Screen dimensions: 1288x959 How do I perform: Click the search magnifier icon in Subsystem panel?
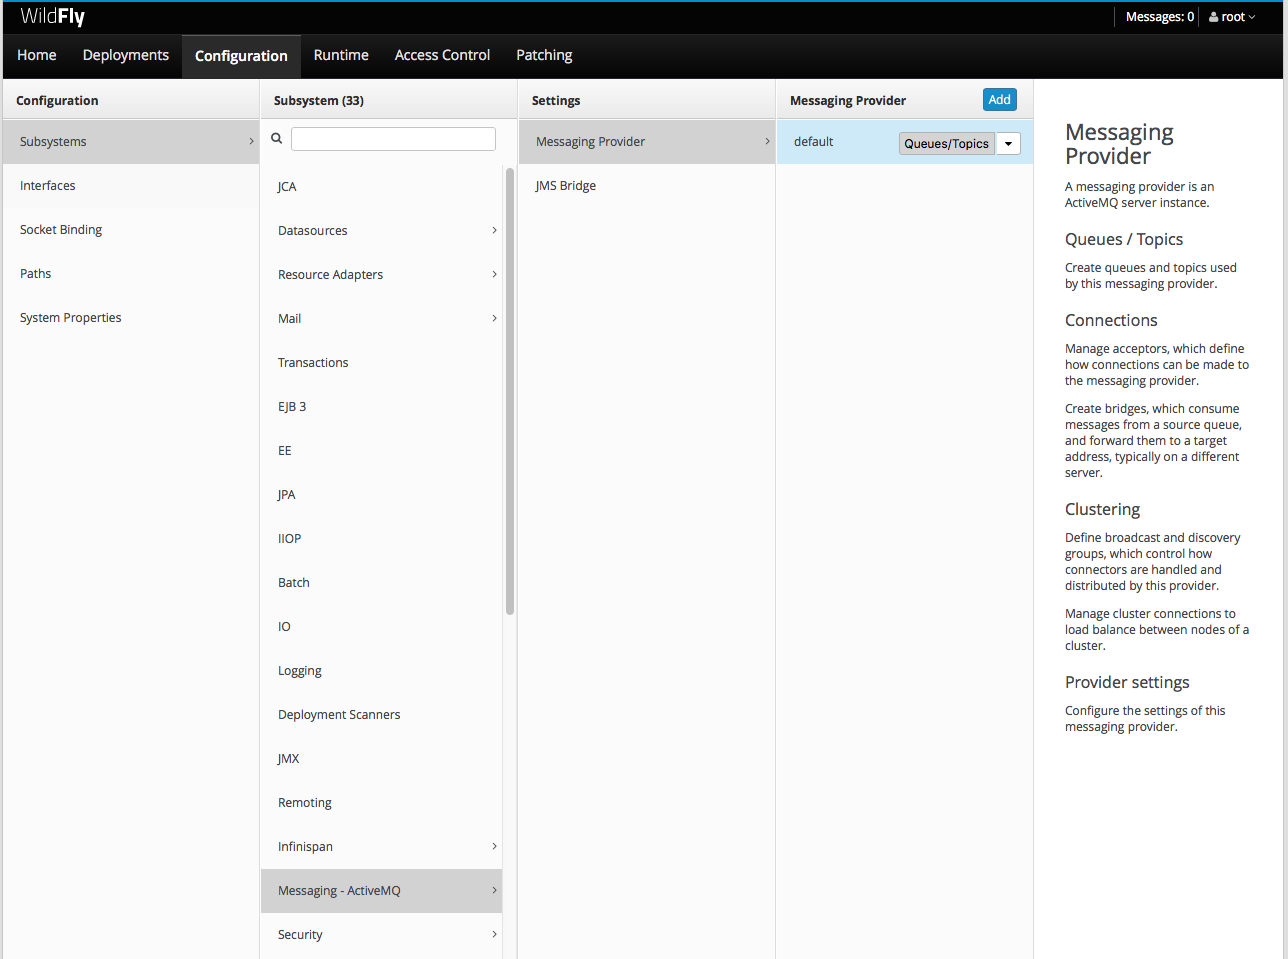click(276, 138)
